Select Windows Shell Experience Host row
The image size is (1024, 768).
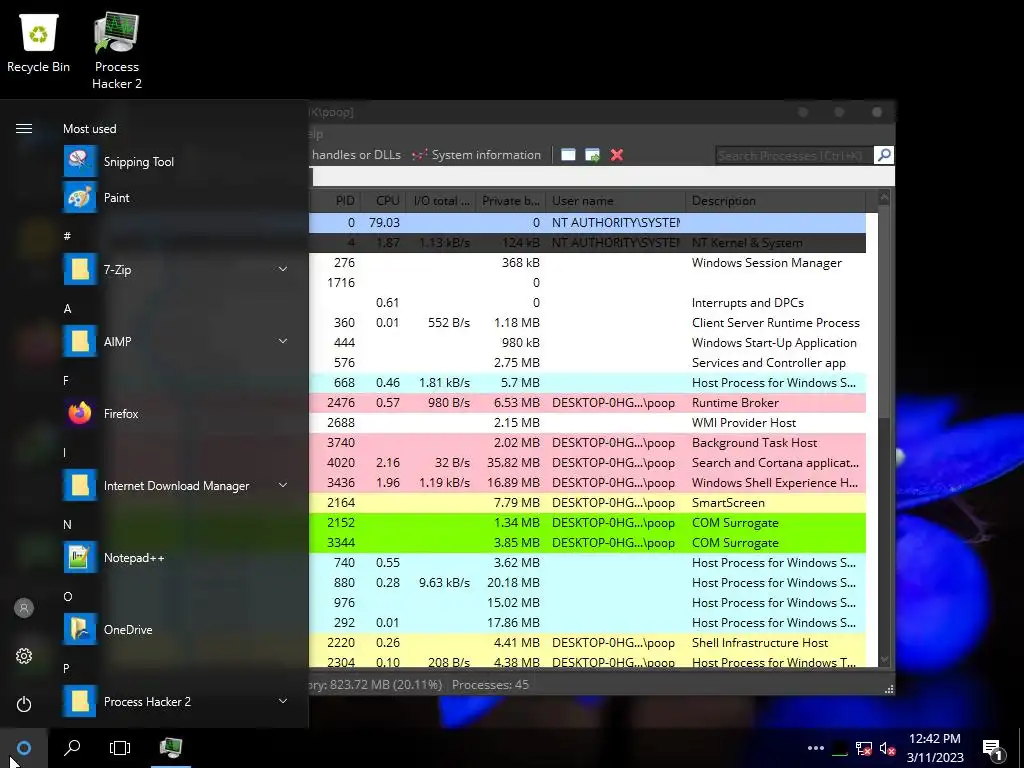pyautogui.click(x=588, y=483)
